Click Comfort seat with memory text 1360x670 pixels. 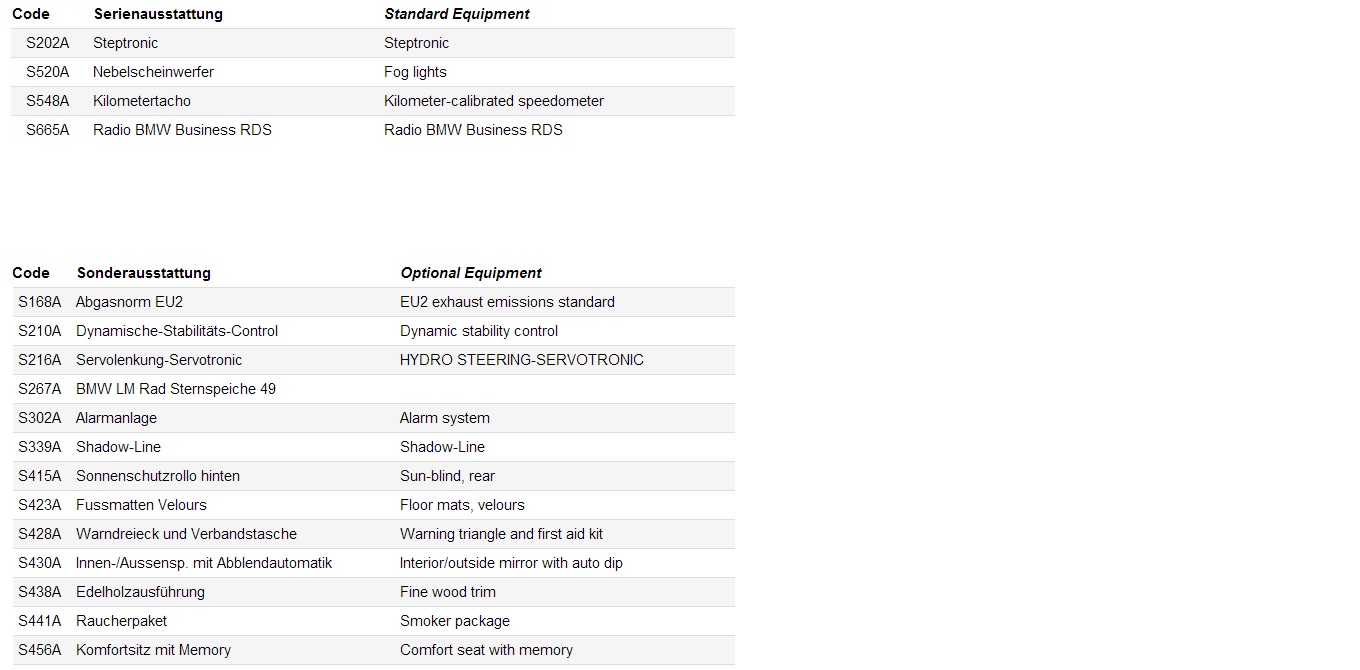(x=486, y=650)
